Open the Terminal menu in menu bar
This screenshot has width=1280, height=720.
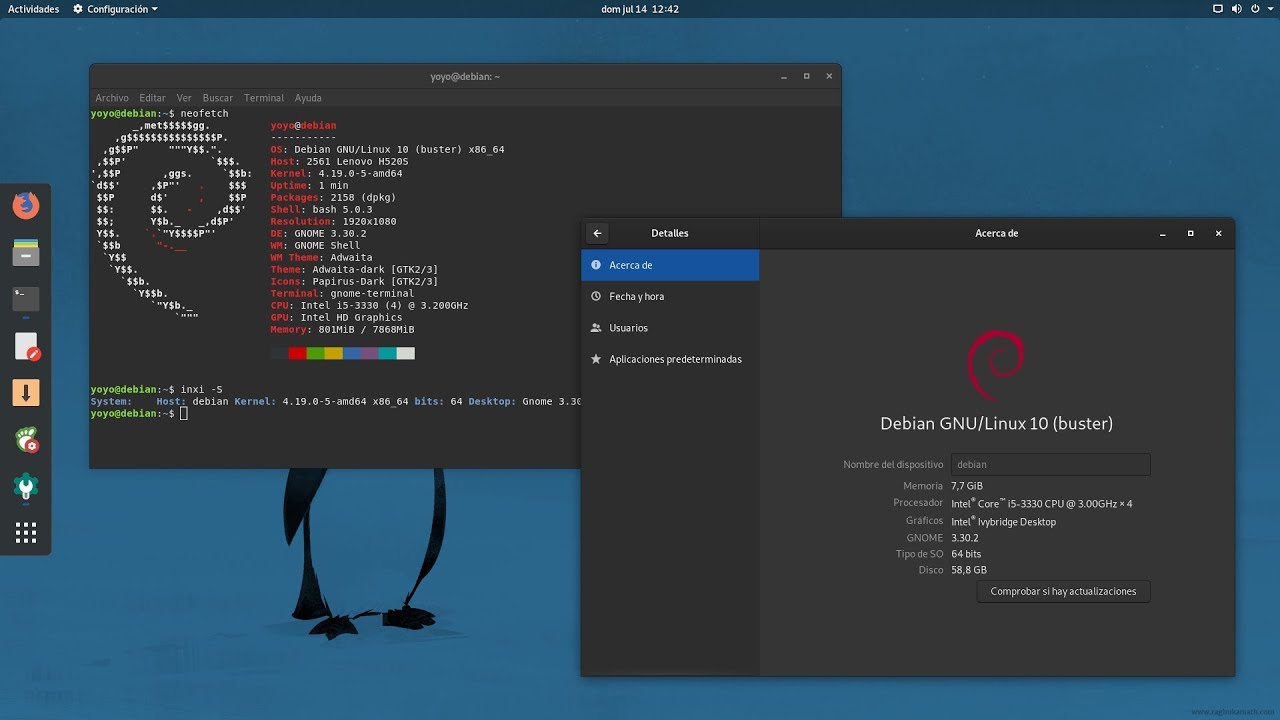pos(264,98)
